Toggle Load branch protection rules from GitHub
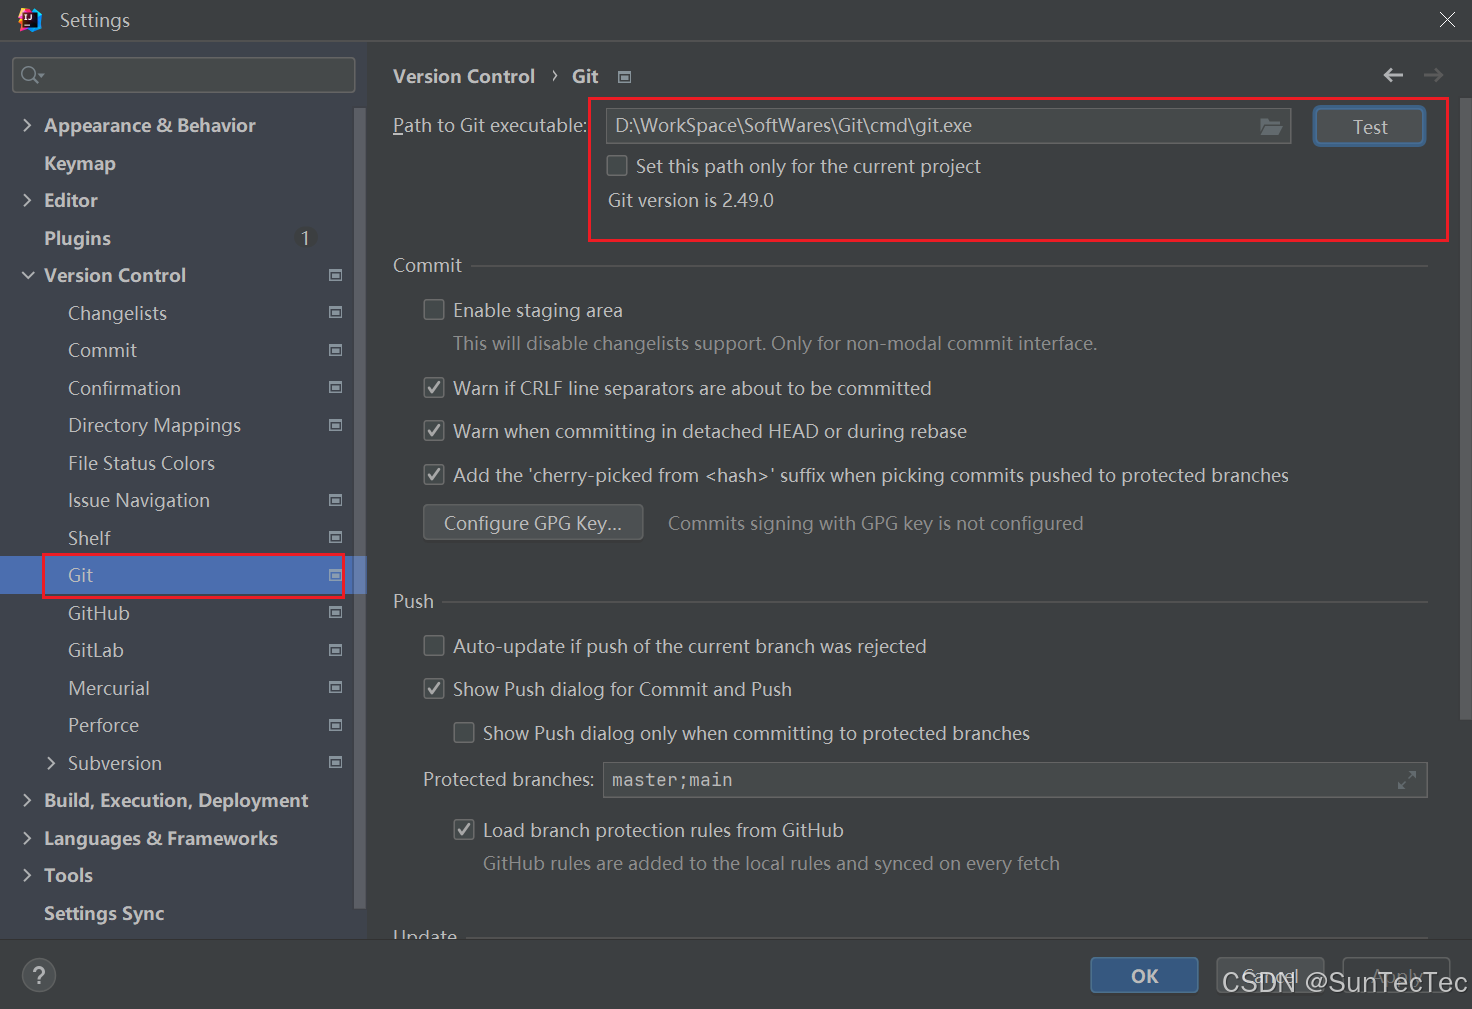The width and height of the screenshot is (1472, 1009). [x=464, y=830]
